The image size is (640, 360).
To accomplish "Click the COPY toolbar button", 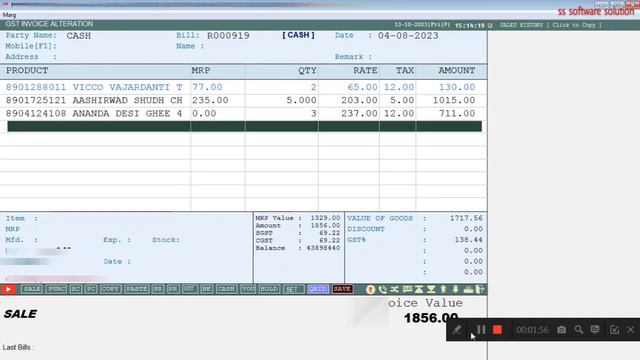I will point(110,289).
